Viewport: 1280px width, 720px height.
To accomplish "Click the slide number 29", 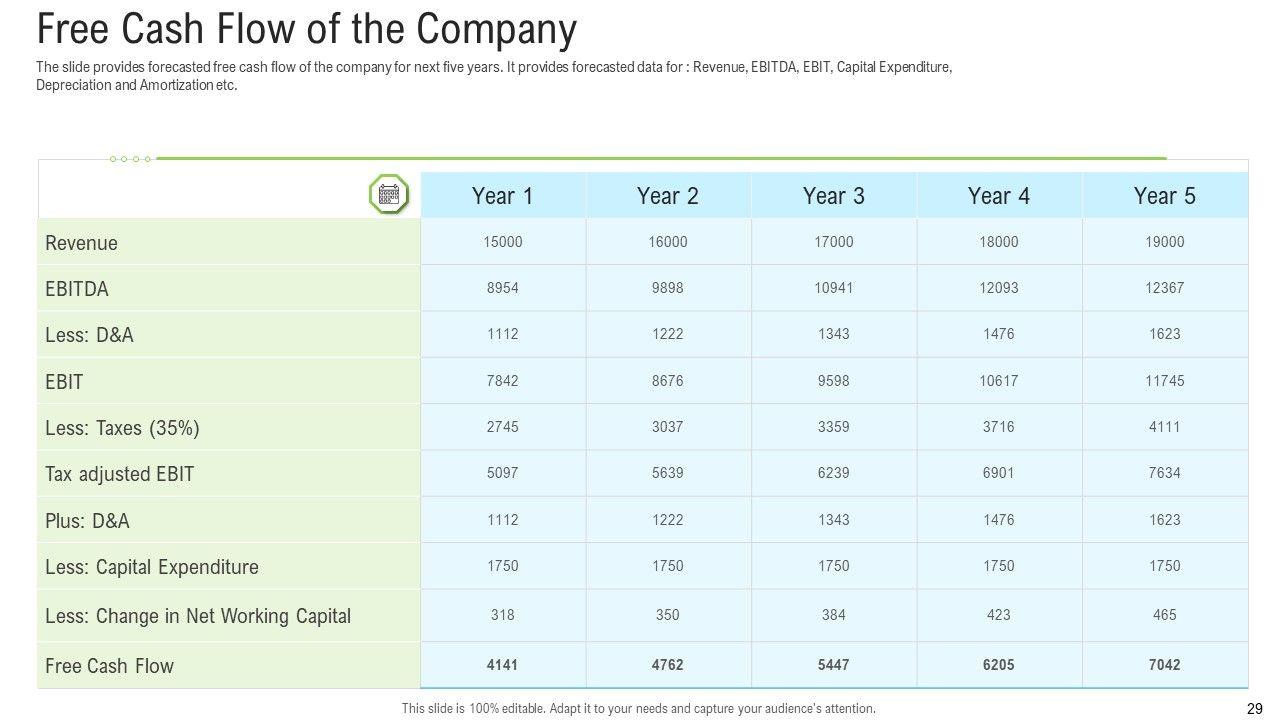I will coord(1255,708).
